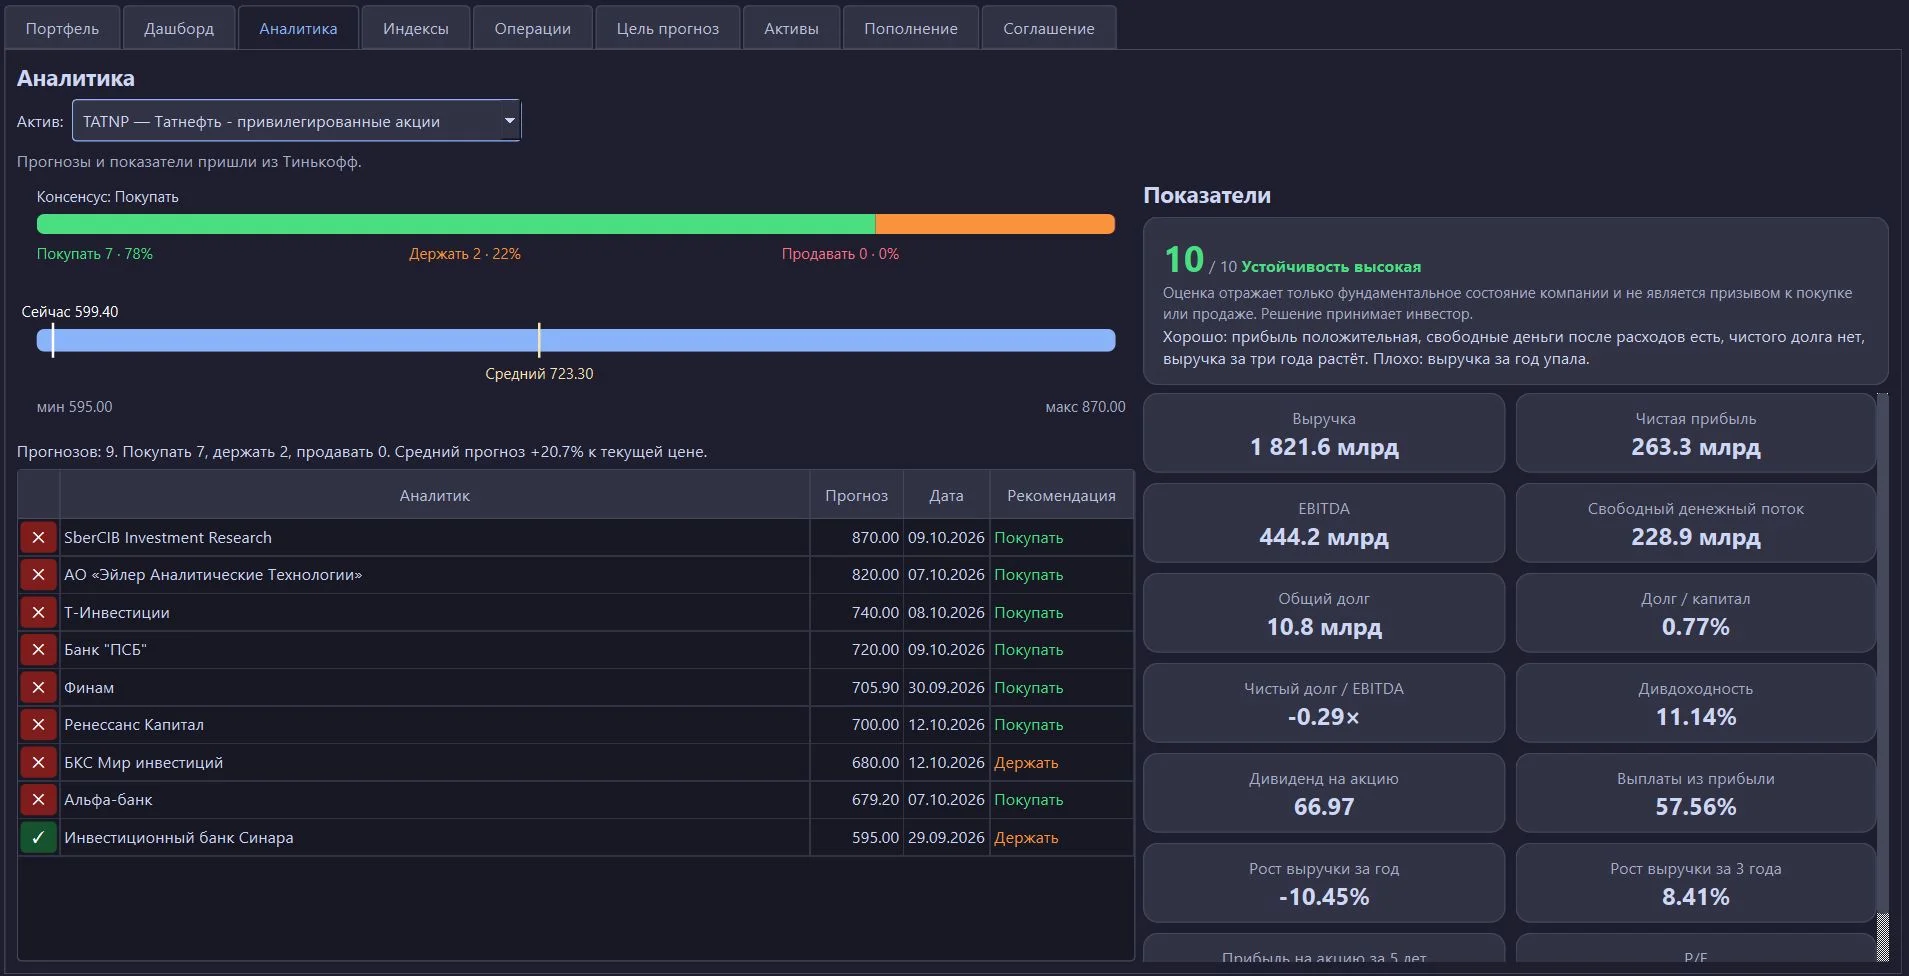Click the Чистая прибыль 263.3 млрд card
The image size is (1909, 976).
point(1695,433)
